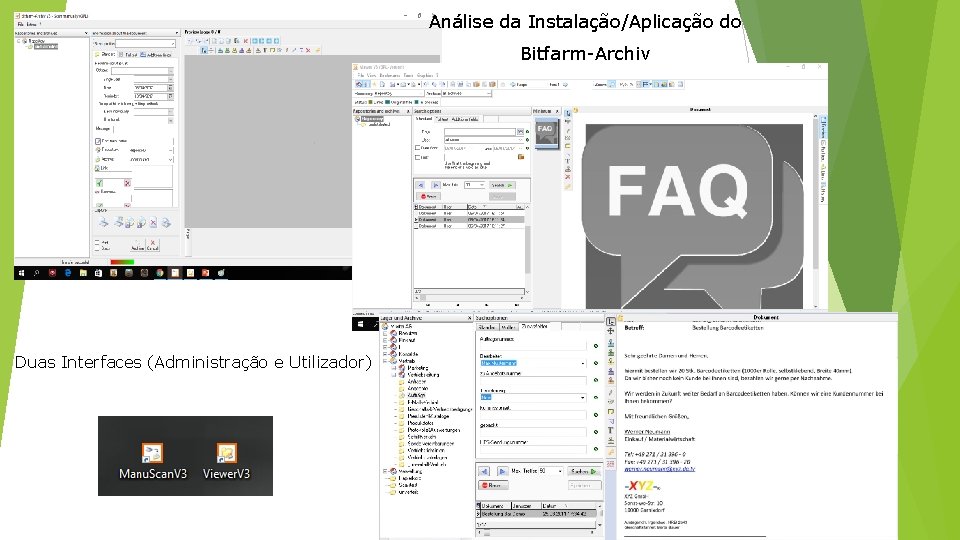Click Search button in Viewer search panel
Image resolution: width=960 pixels, height=540 pixels.
pos(502,185)
